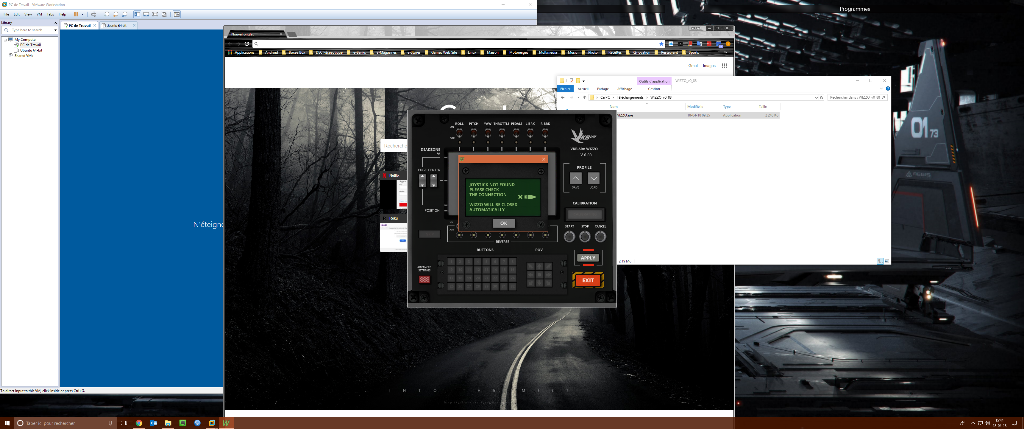Click the profile up-arrow button
This screenshot has height=429, width=1024.
576,178
